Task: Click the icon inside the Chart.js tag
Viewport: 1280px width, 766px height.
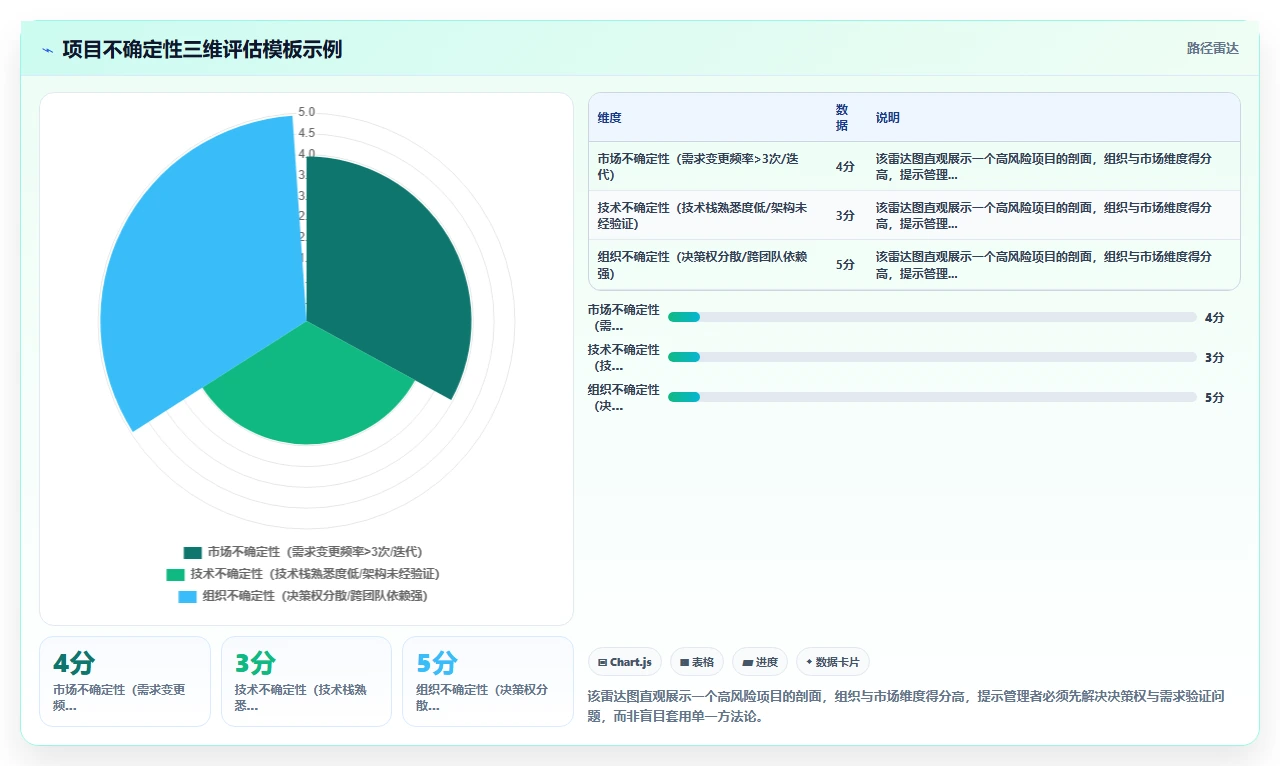Action: [x=602, y=662]
